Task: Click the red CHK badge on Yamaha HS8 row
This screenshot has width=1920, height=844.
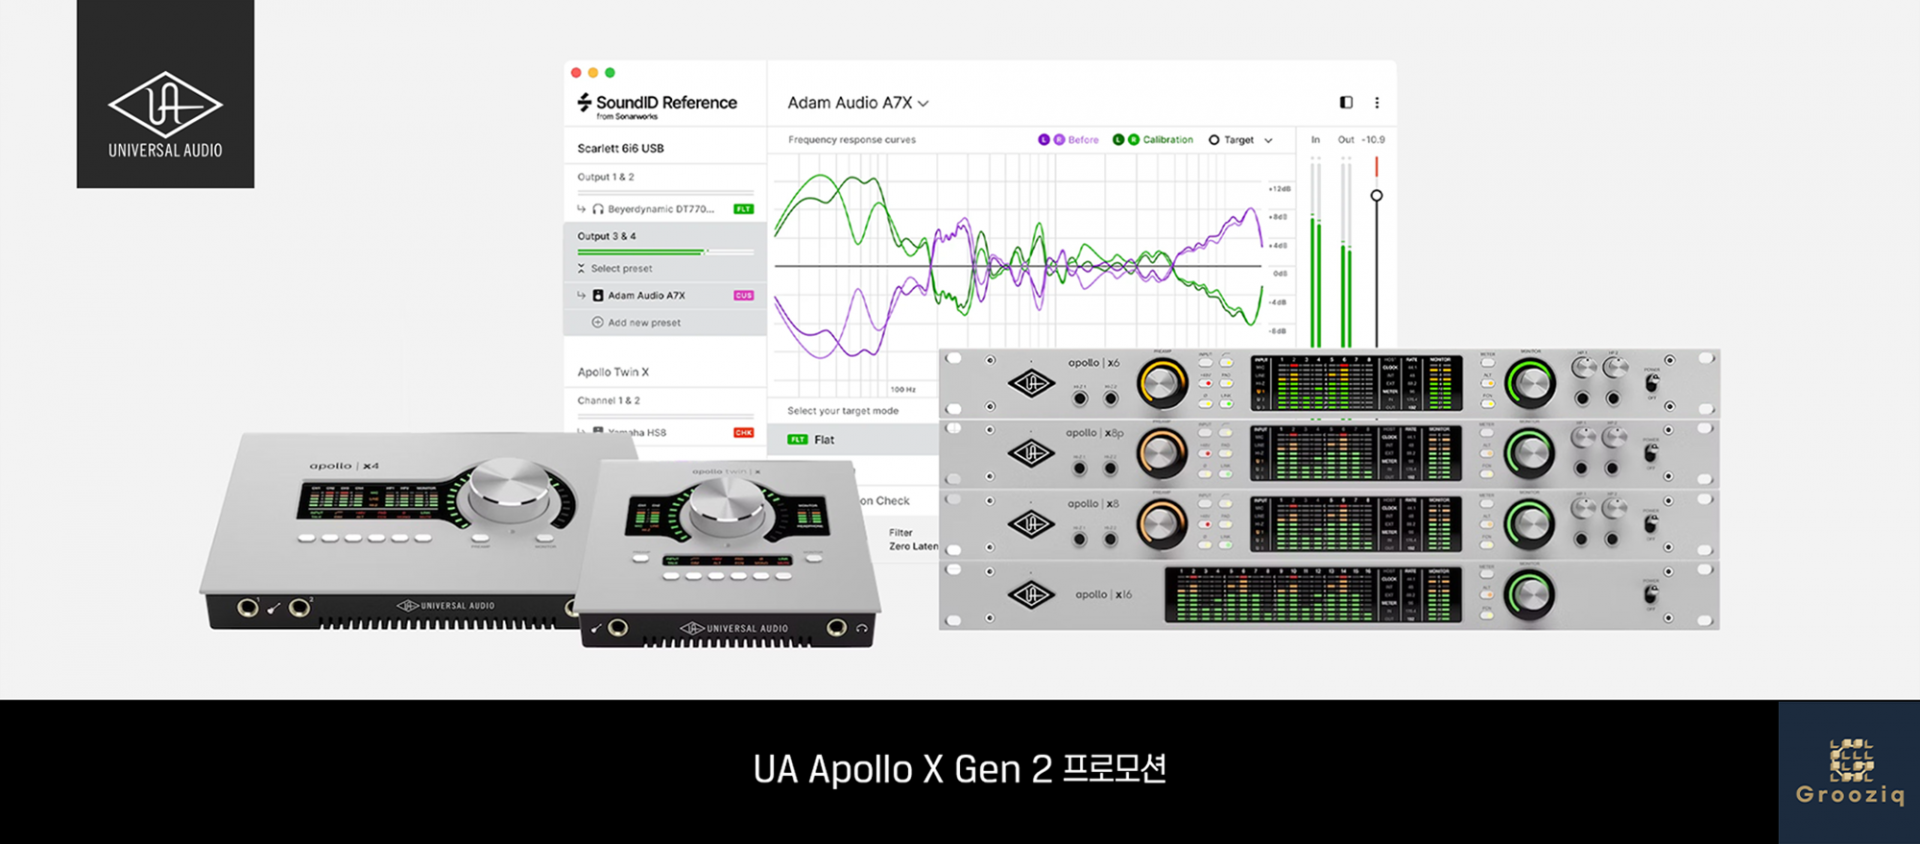Action: tap(743, 432)
